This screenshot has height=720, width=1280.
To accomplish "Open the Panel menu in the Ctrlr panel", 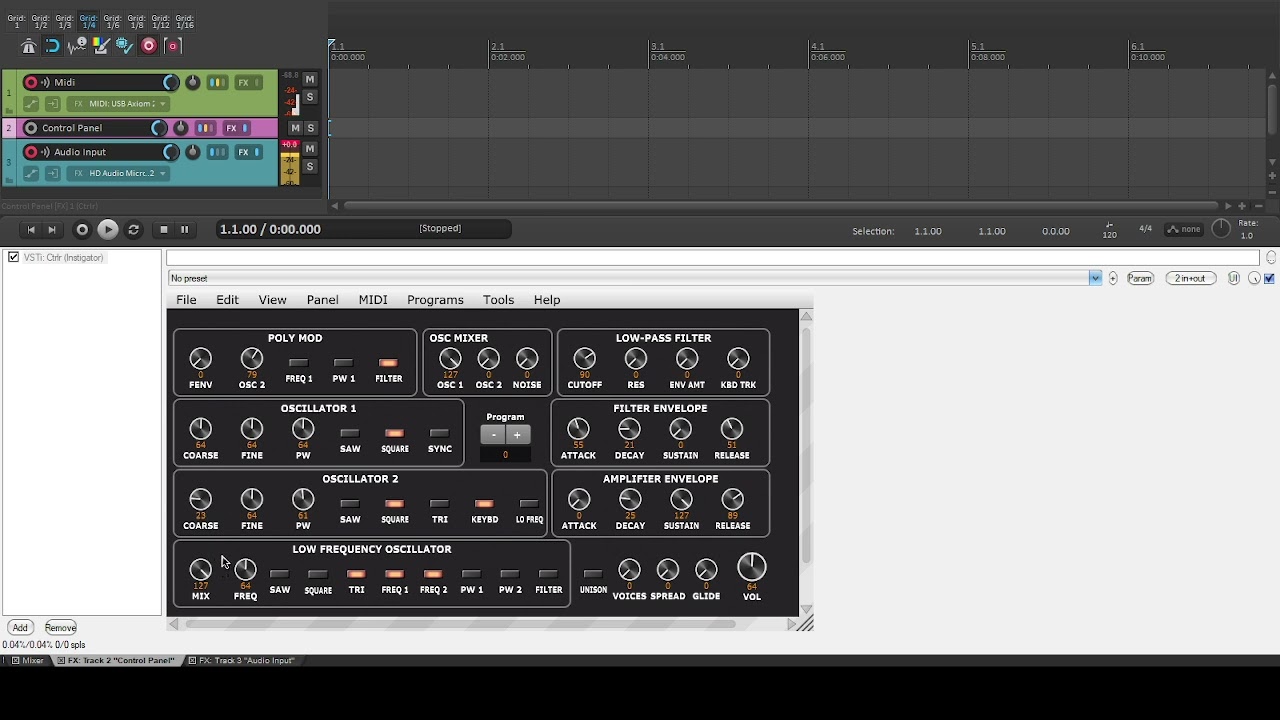I will [322, 300].
